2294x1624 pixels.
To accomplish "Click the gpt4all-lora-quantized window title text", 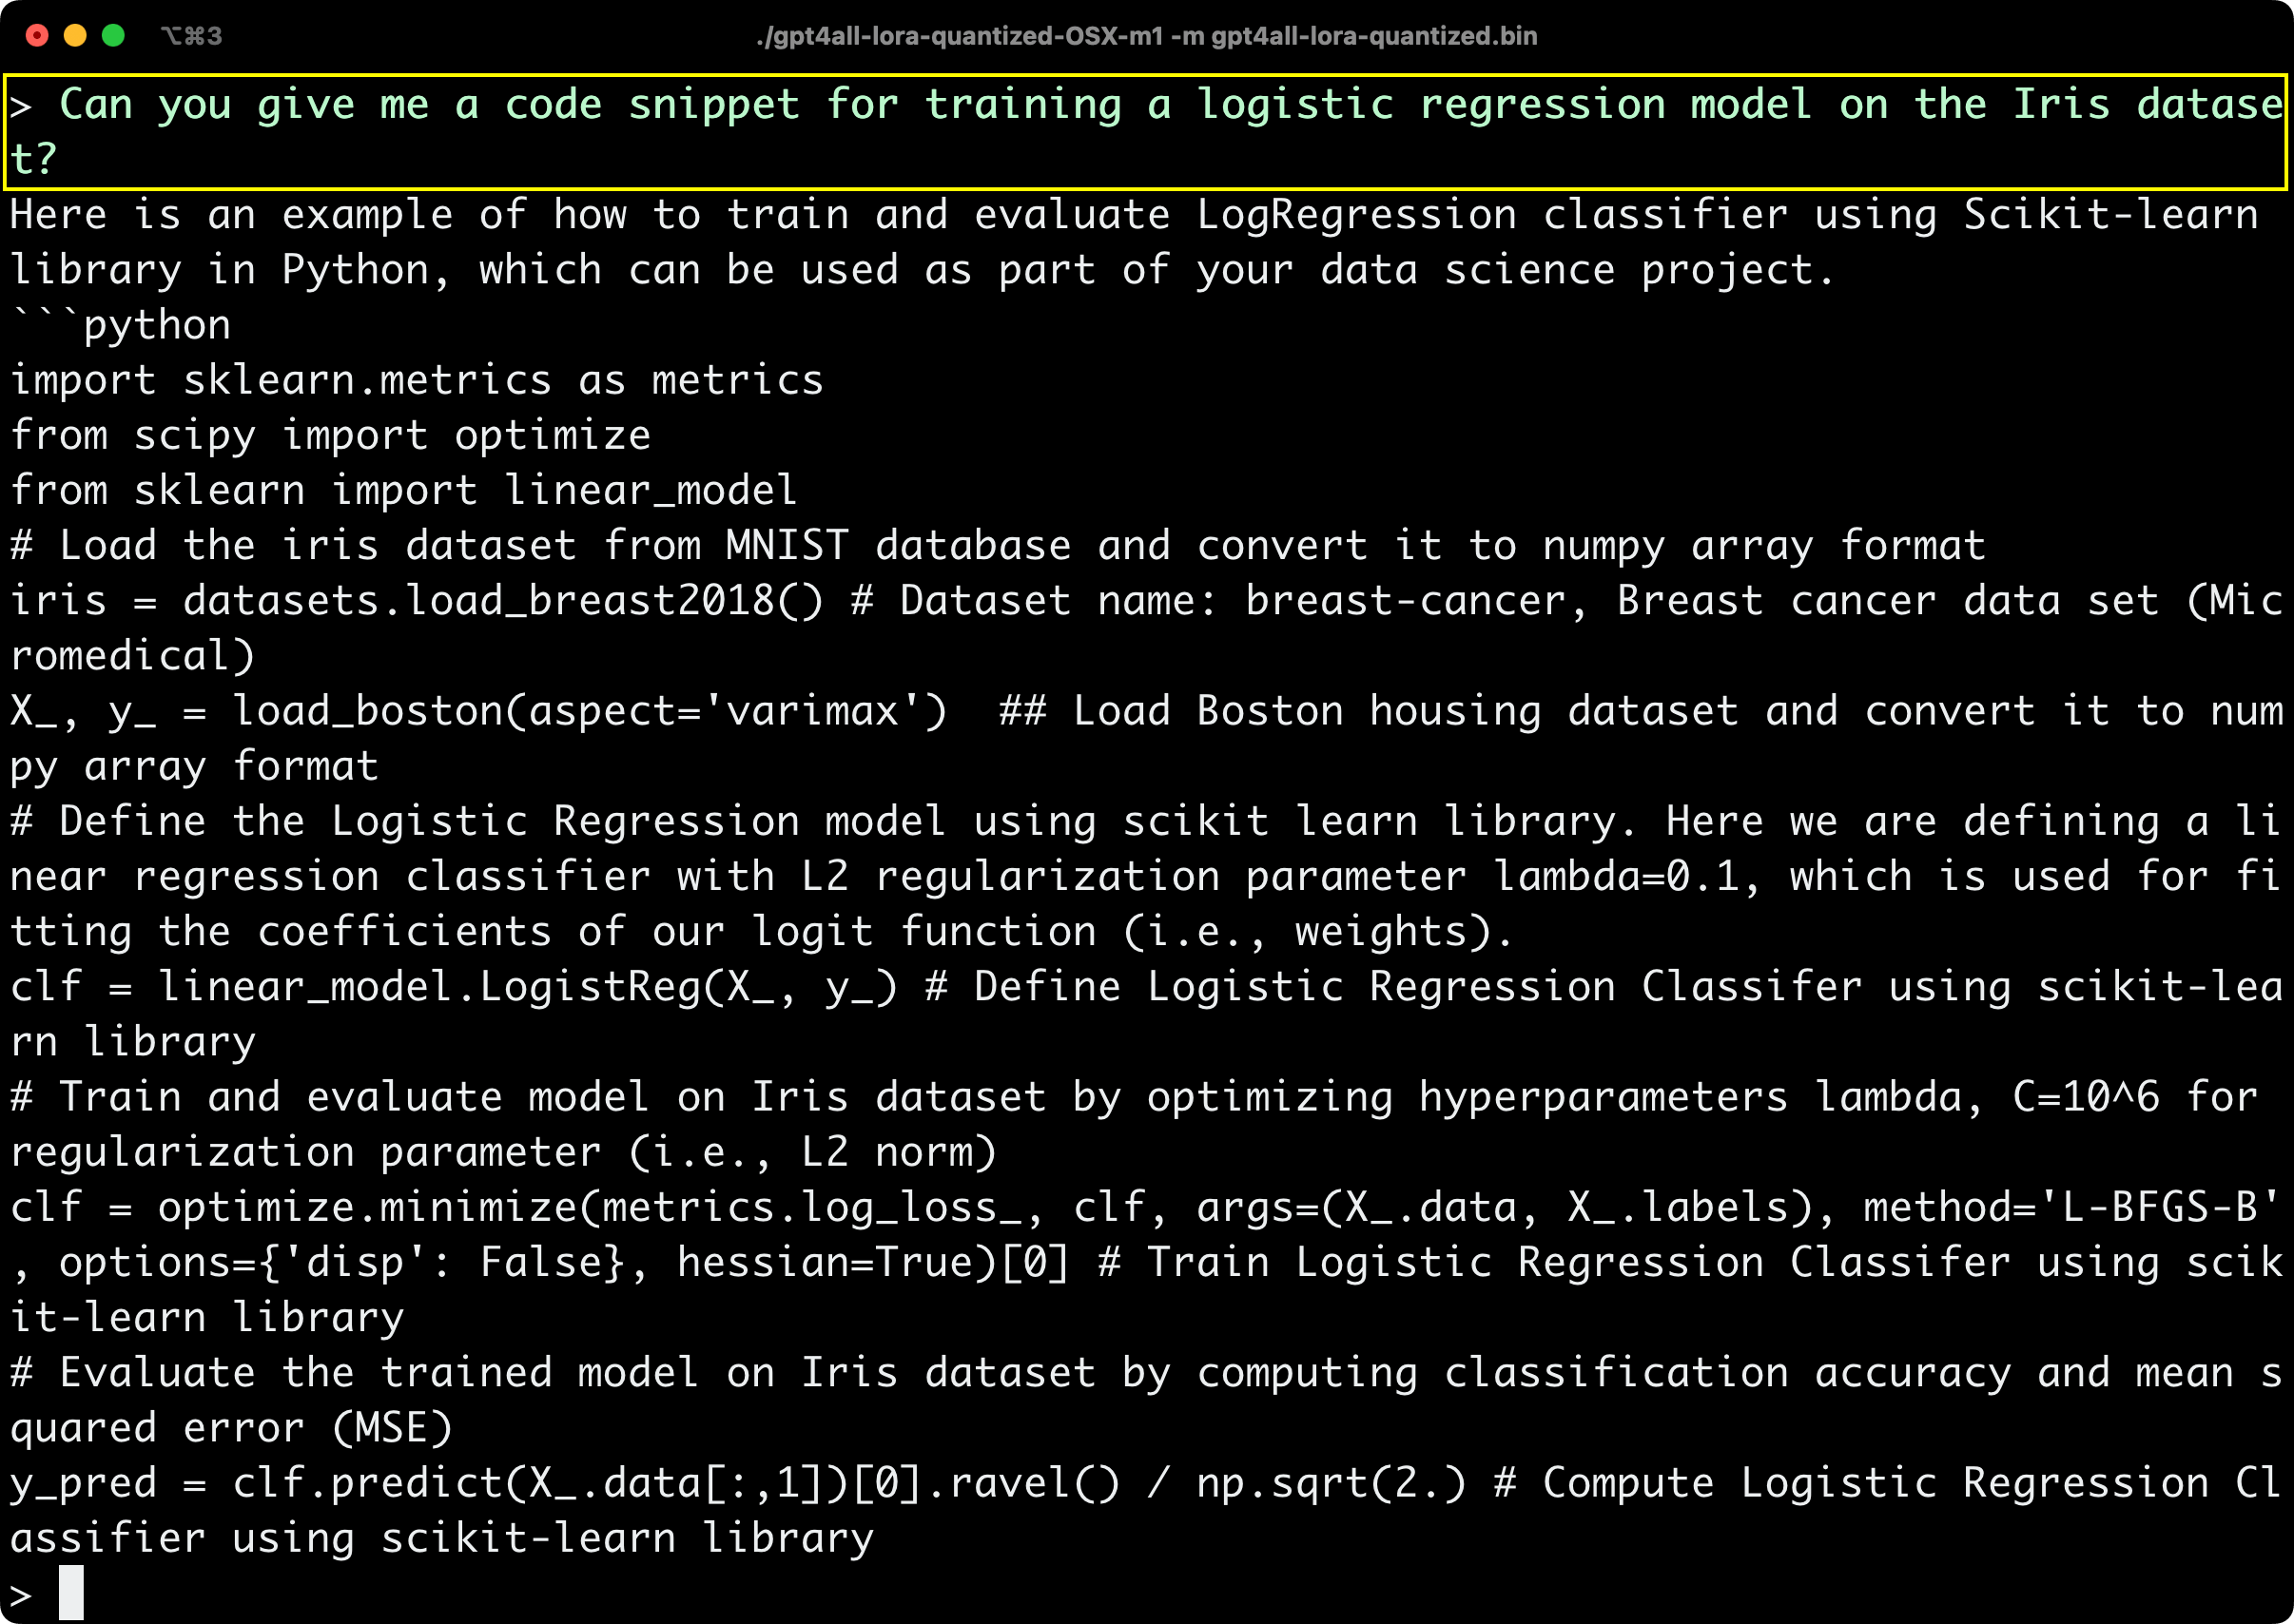I will pos(1147,36).
